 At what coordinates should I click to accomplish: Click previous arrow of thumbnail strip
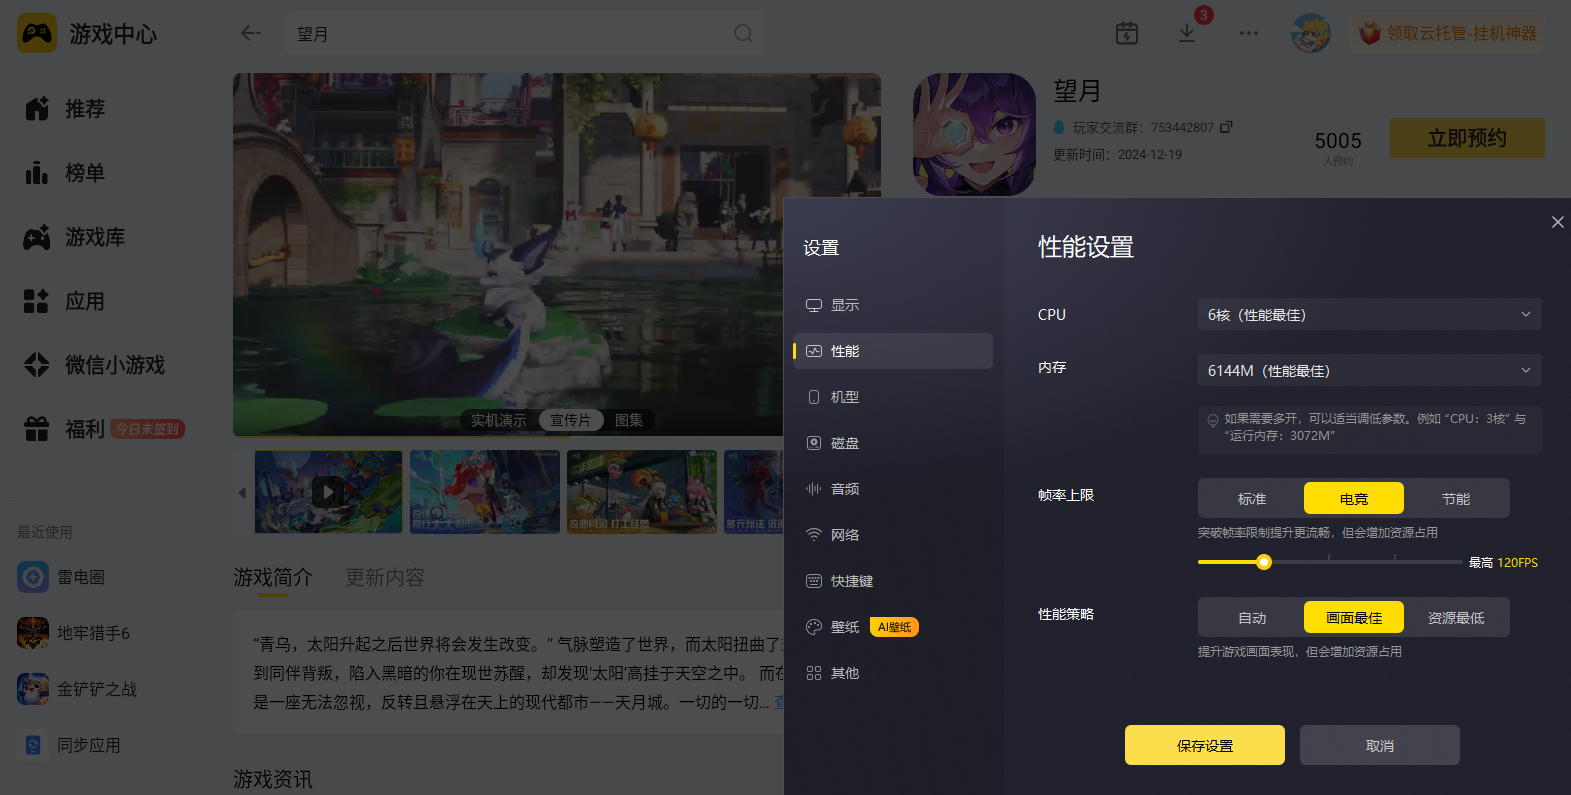[242, 492]
